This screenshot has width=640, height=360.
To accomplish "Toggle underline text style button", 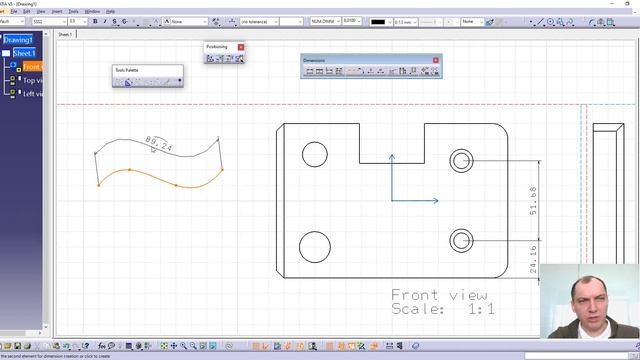I will point(115,21).
